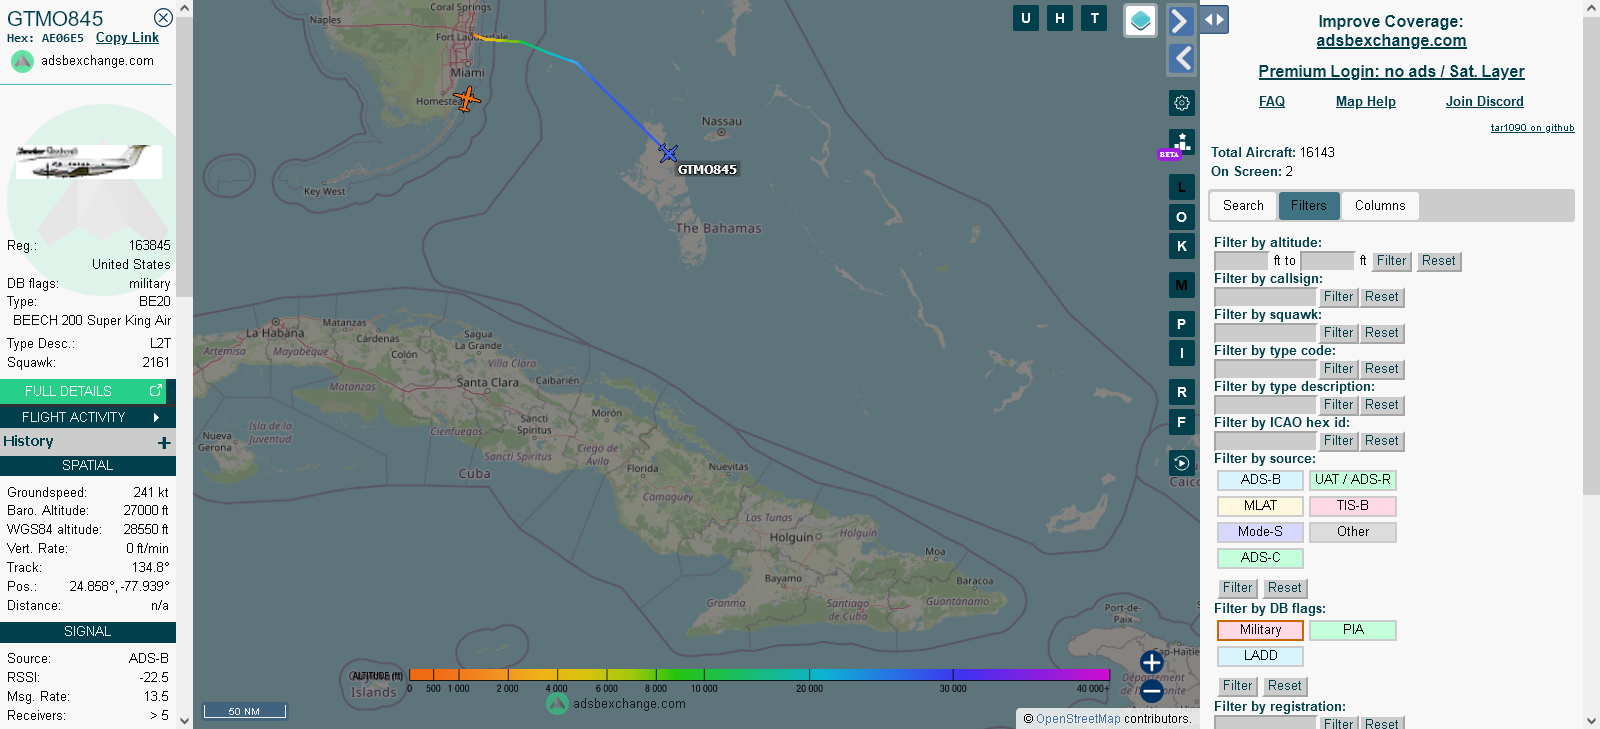Viewport: 1600px width, 729px height.
Task: Click the maximum altitude input field
Action: pos(1327,261)
